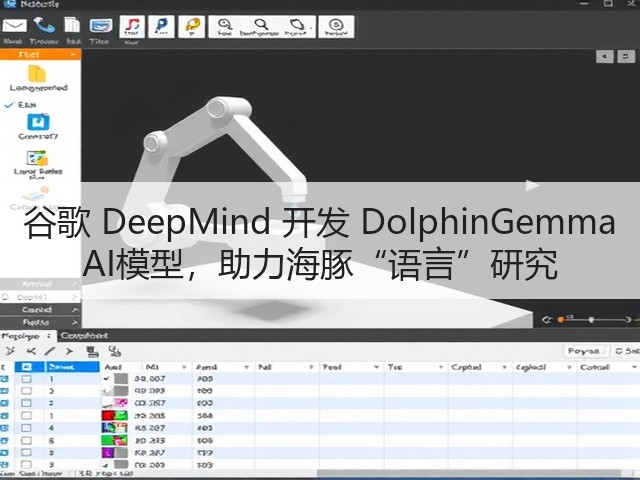Check the box in red-green thumbnail row
The image size is (640, 480).
coord(27,416)
